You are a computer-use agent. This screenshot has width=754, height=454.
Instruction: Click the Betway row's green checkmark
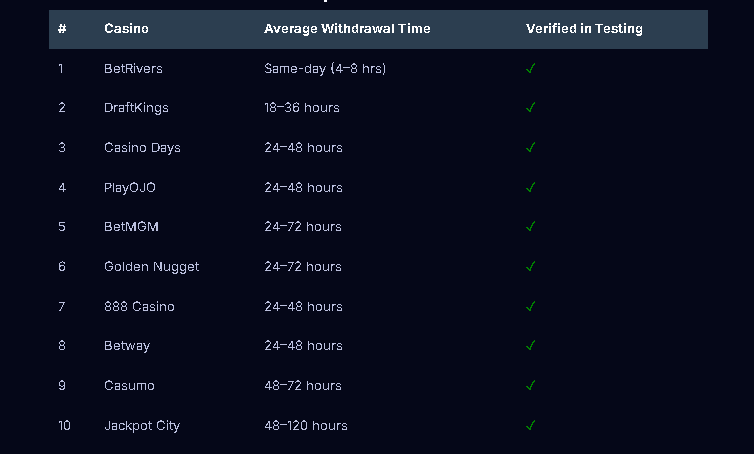[x=531, y=346]
